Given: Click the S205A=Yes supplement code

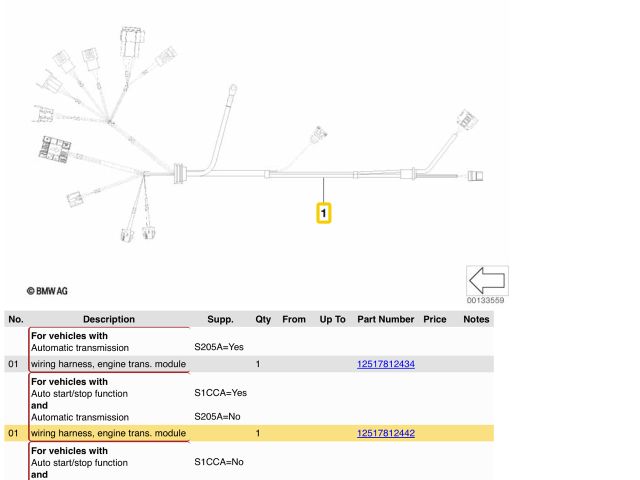Looking at the screenshot, I should coord(220,347).
